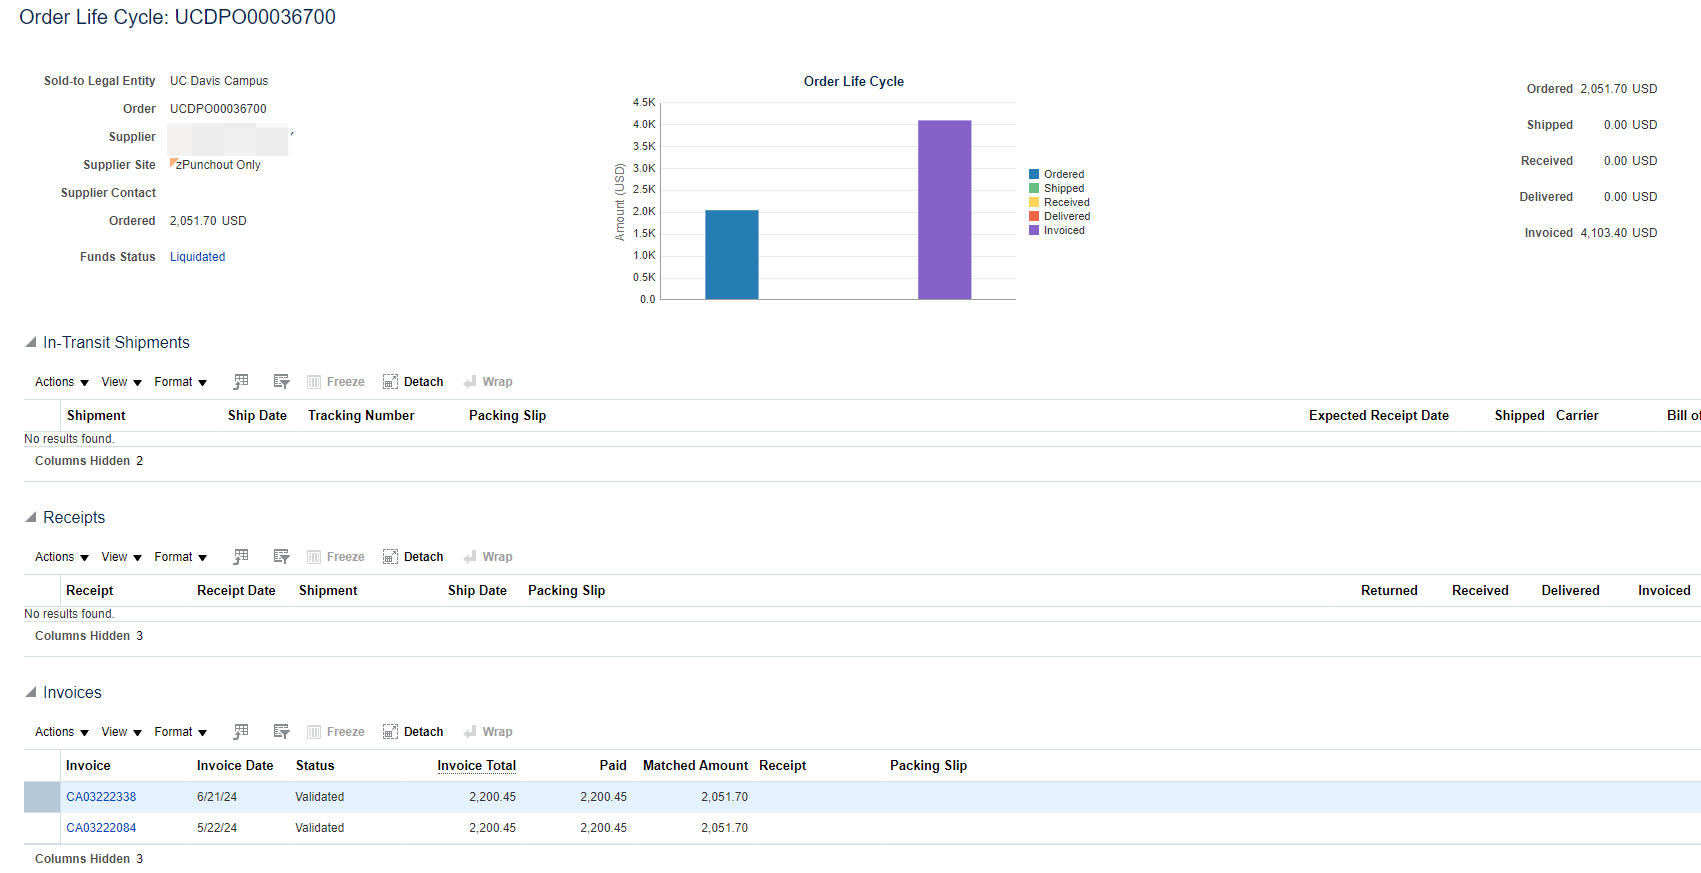Viewport: 1701px width, 873px height.
Task: Collapse the Receipts section
Action: (x=31, y=517)
